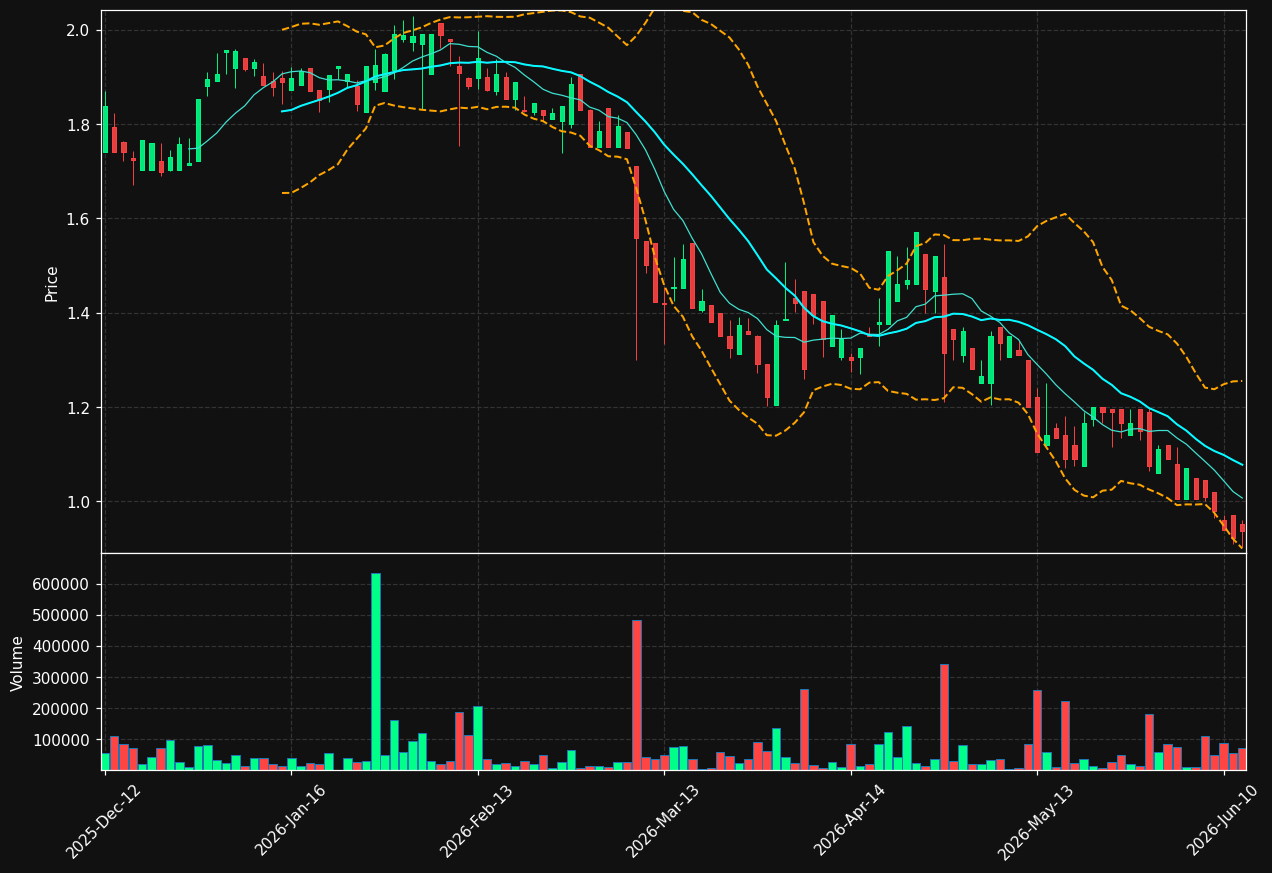Click the tallest green volume bar above 600000
This screenshot has width=1272, height=873.
coord(375,671)
